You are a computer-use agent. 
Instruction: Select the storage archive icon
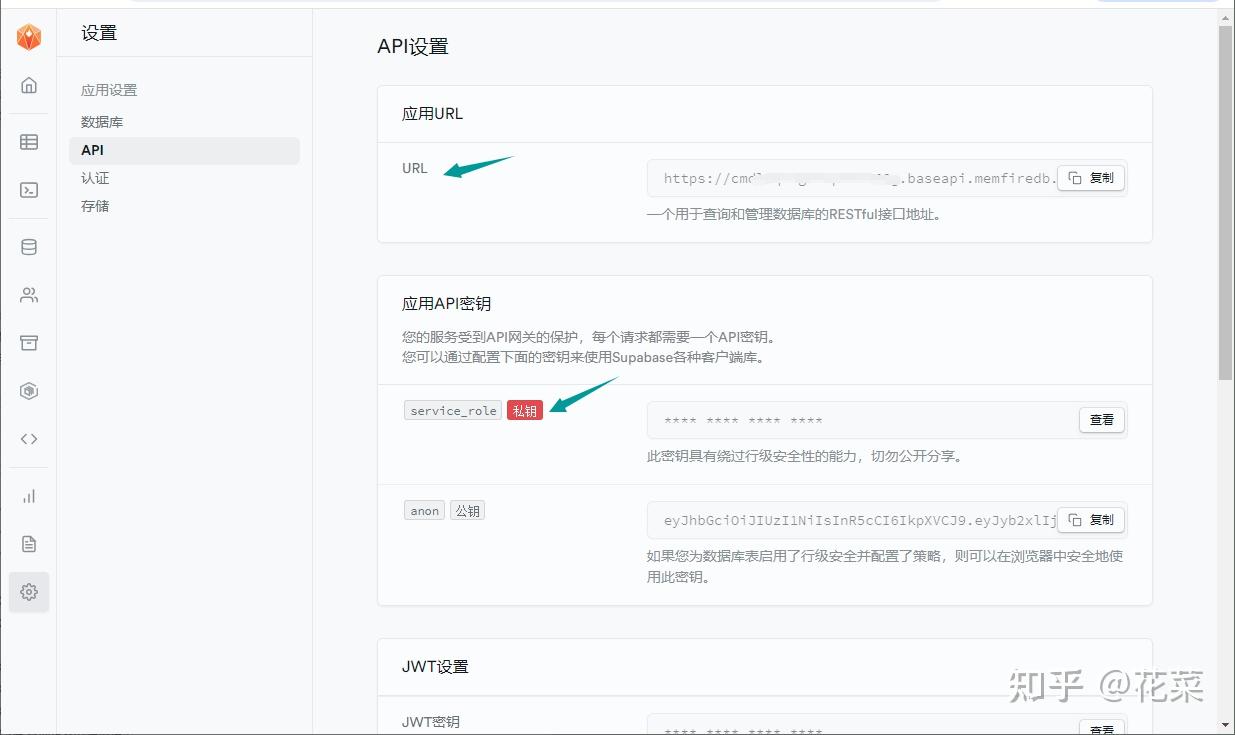pos(28,342)
